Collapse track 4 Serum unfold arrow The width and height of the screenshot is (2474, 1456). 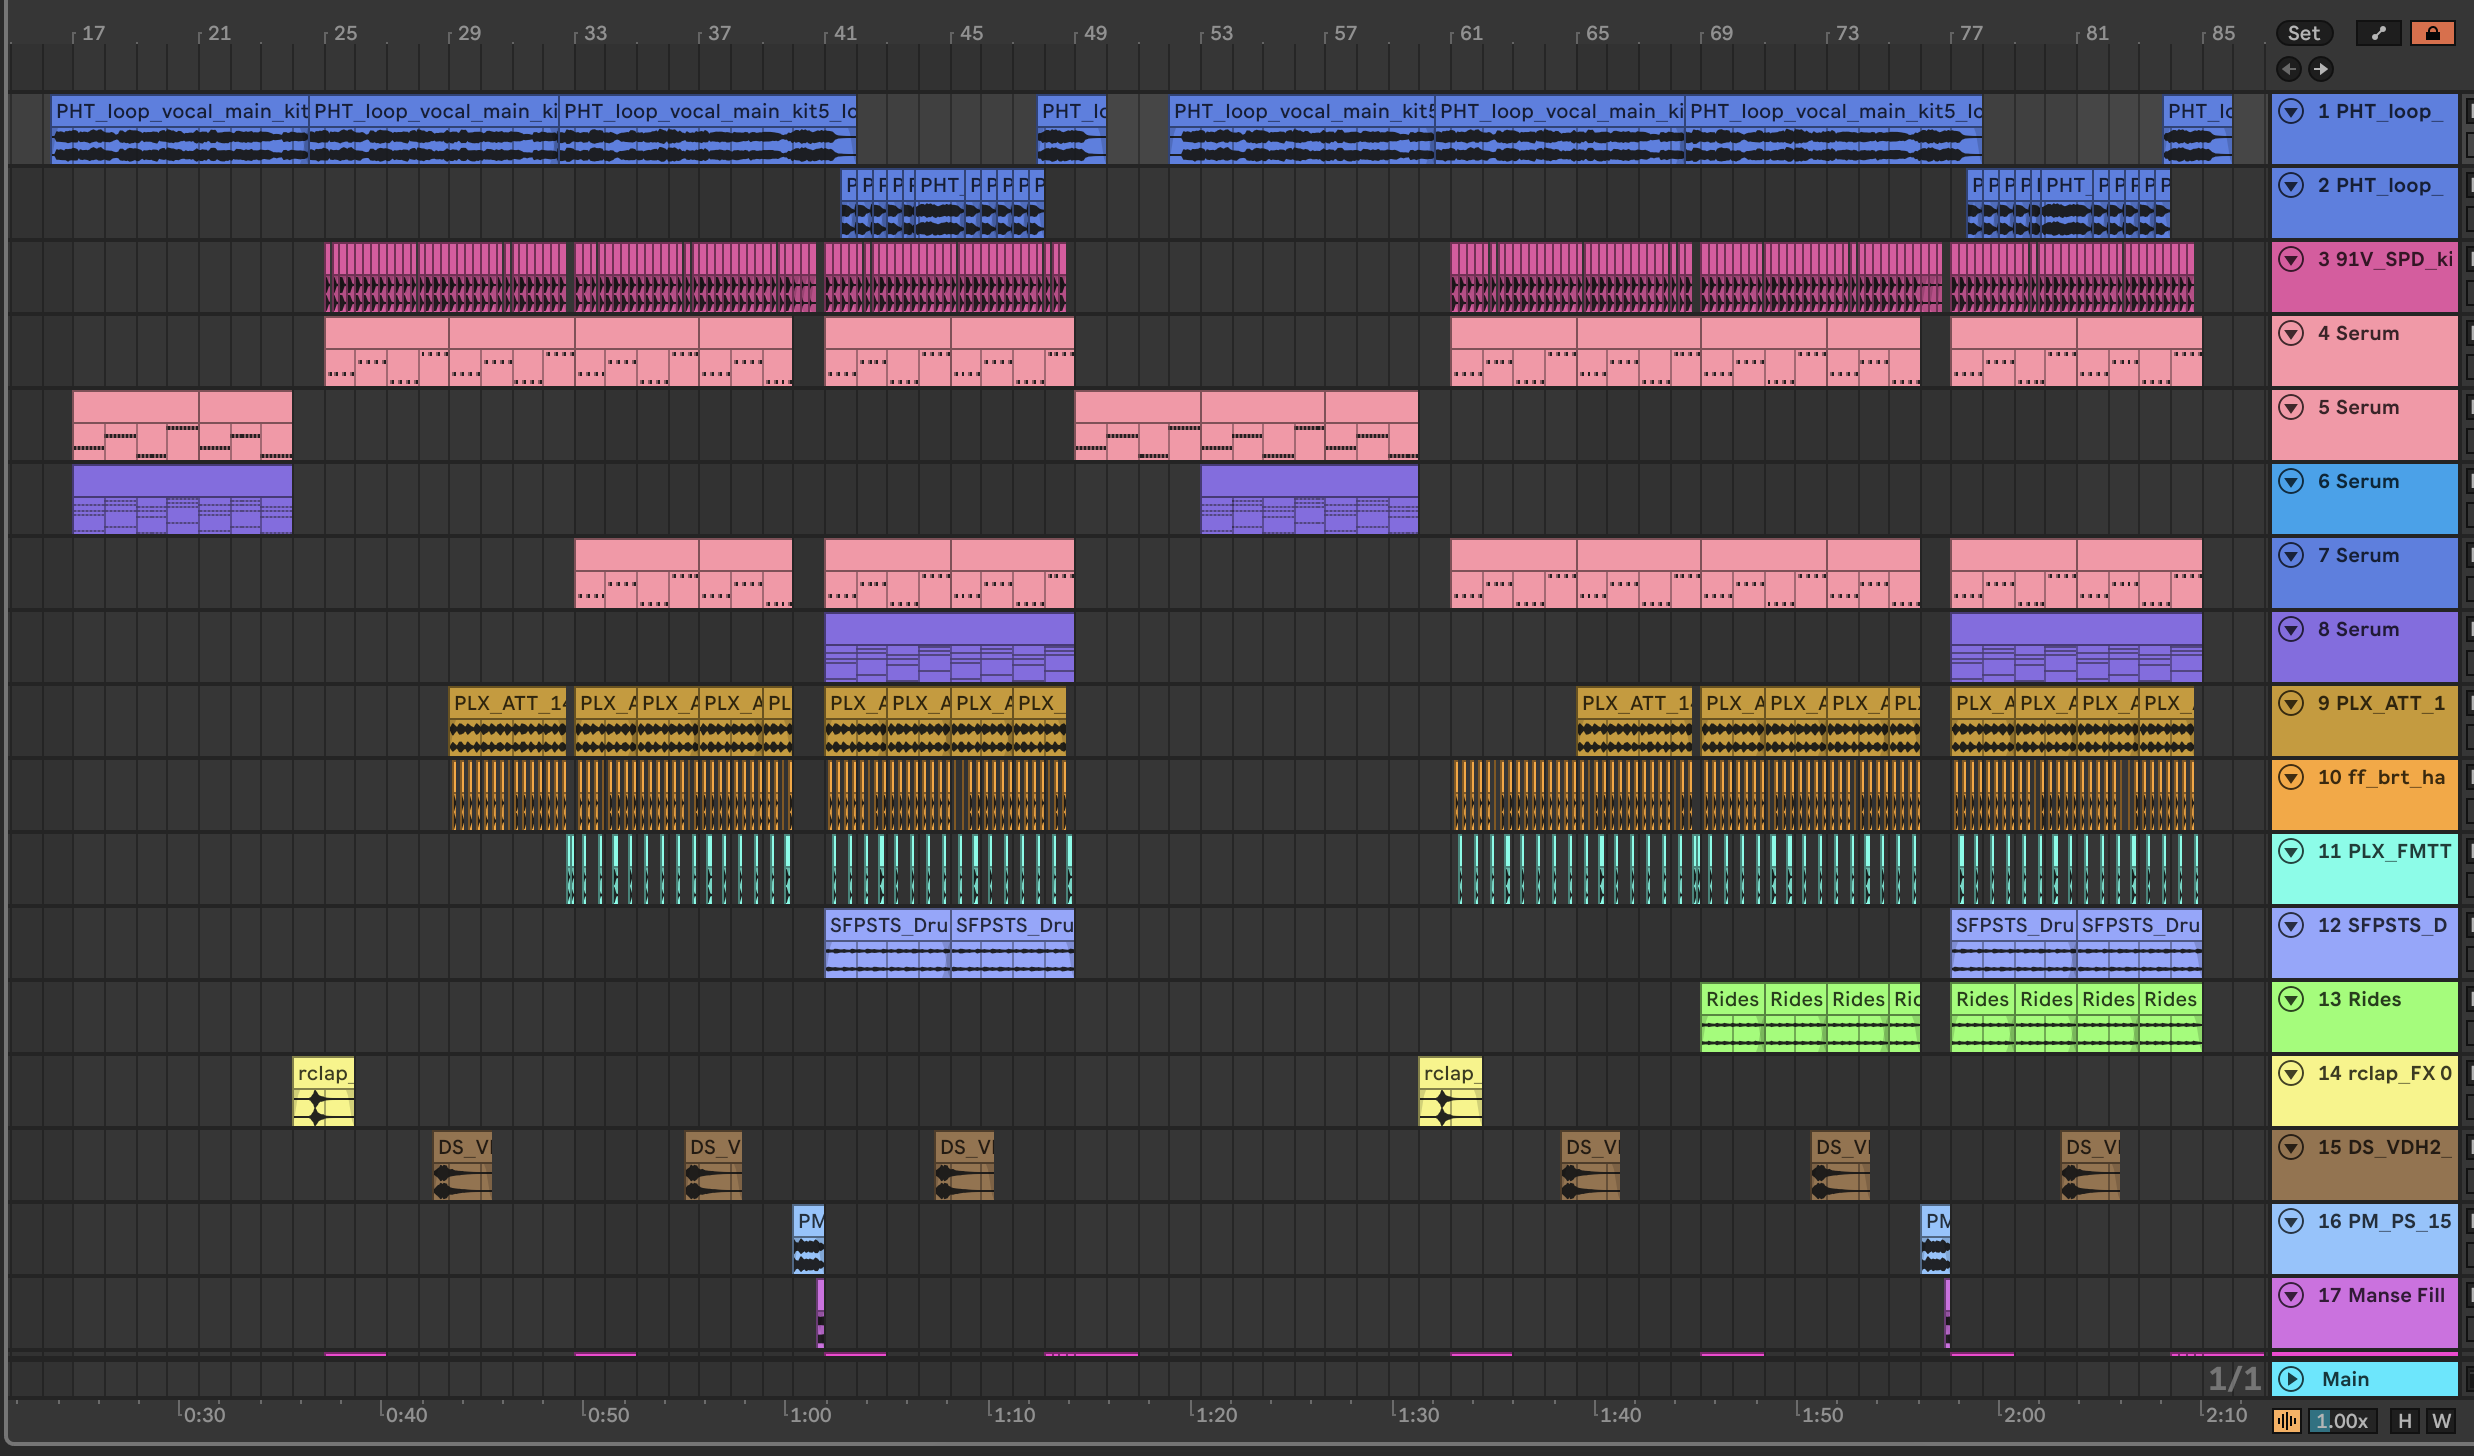2291,333
